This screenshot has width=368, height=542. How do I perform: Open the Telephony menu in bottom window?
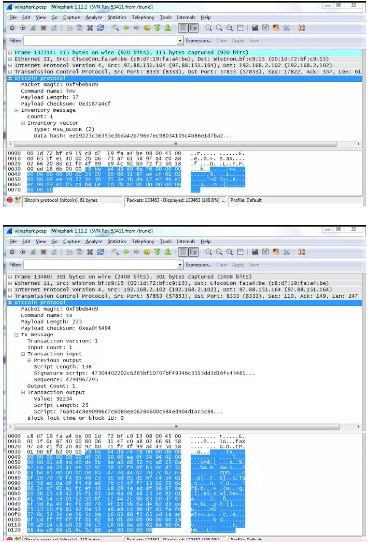point(143,242)
